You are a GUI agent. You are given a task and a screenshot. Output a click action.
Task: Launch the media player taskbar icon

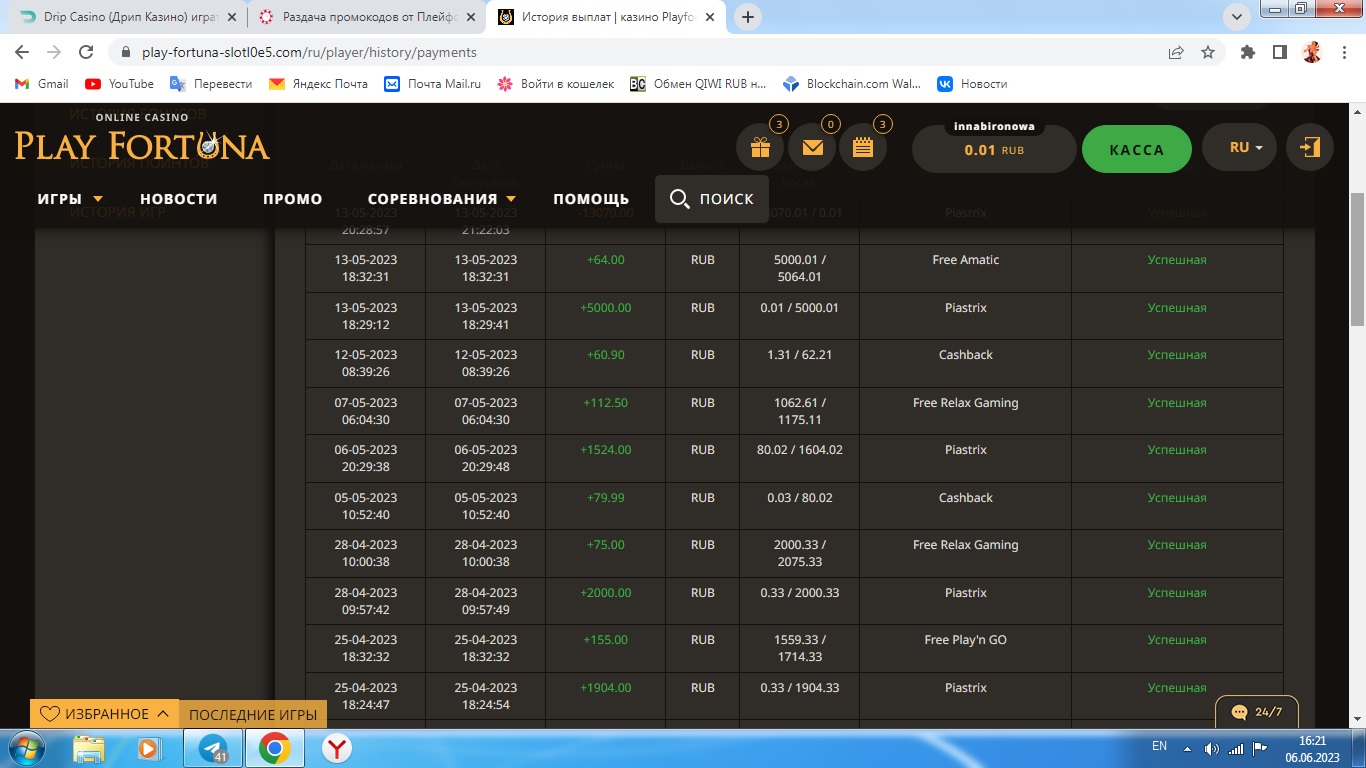coord(149,748)
